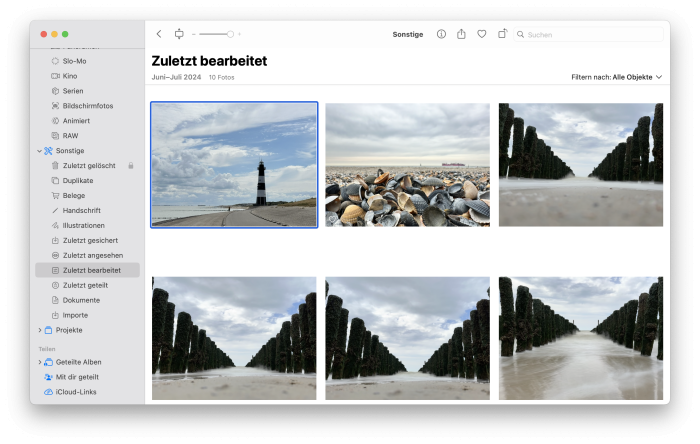700x444 pixels.
Task: Click the Sonstige tools icon
Action: (48, 151)
